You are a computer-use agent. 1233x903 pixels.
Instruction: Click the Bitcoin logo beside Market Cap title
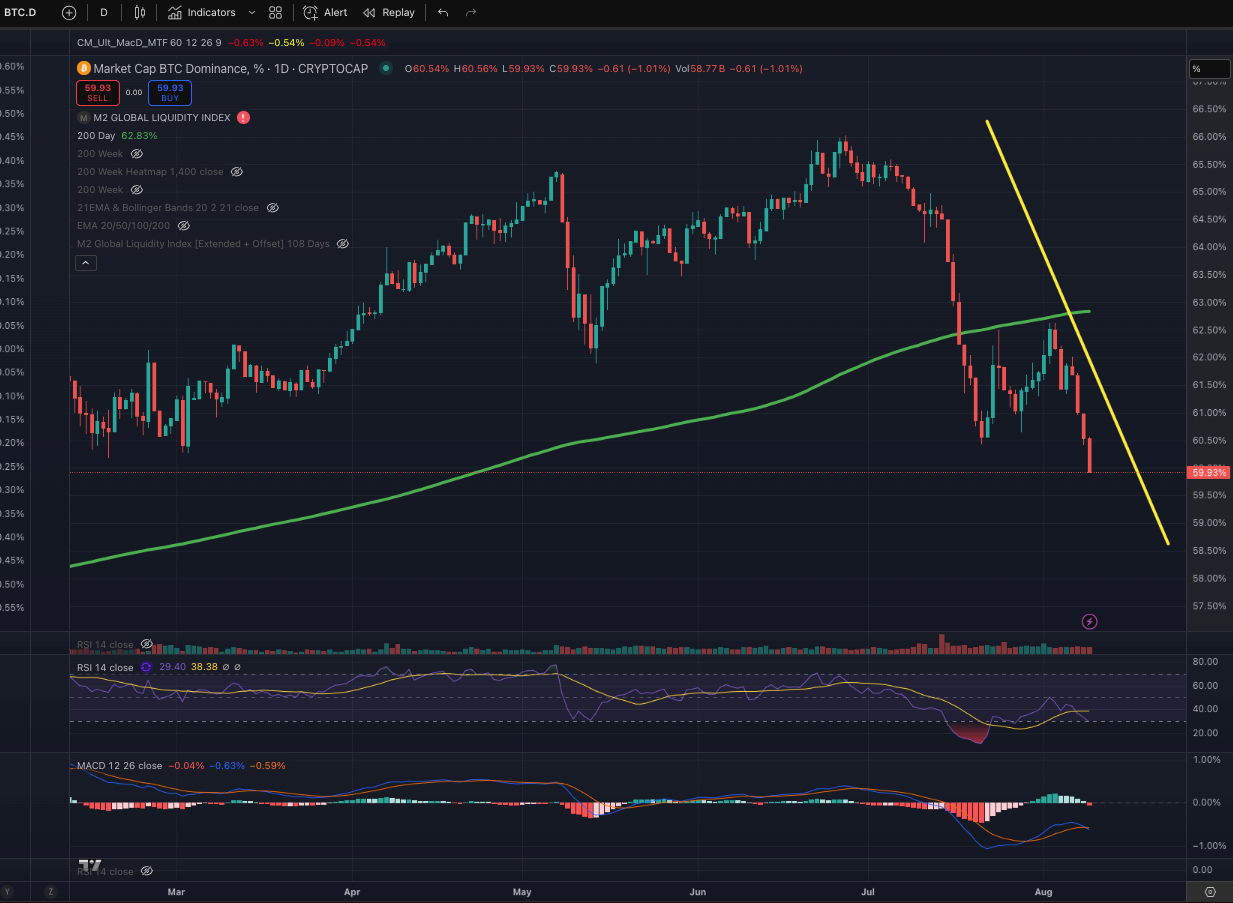click(84, 68)
